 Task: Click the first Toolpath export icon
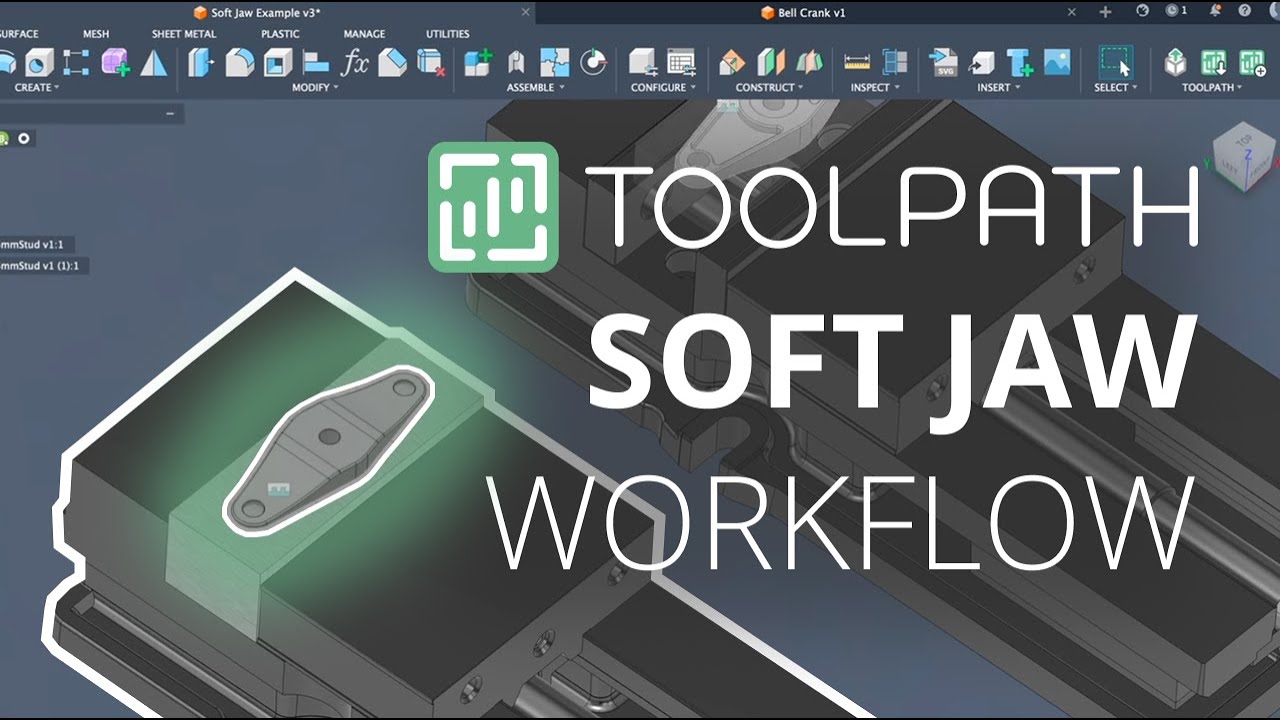pyautogui.click(x=1176, y=63)
